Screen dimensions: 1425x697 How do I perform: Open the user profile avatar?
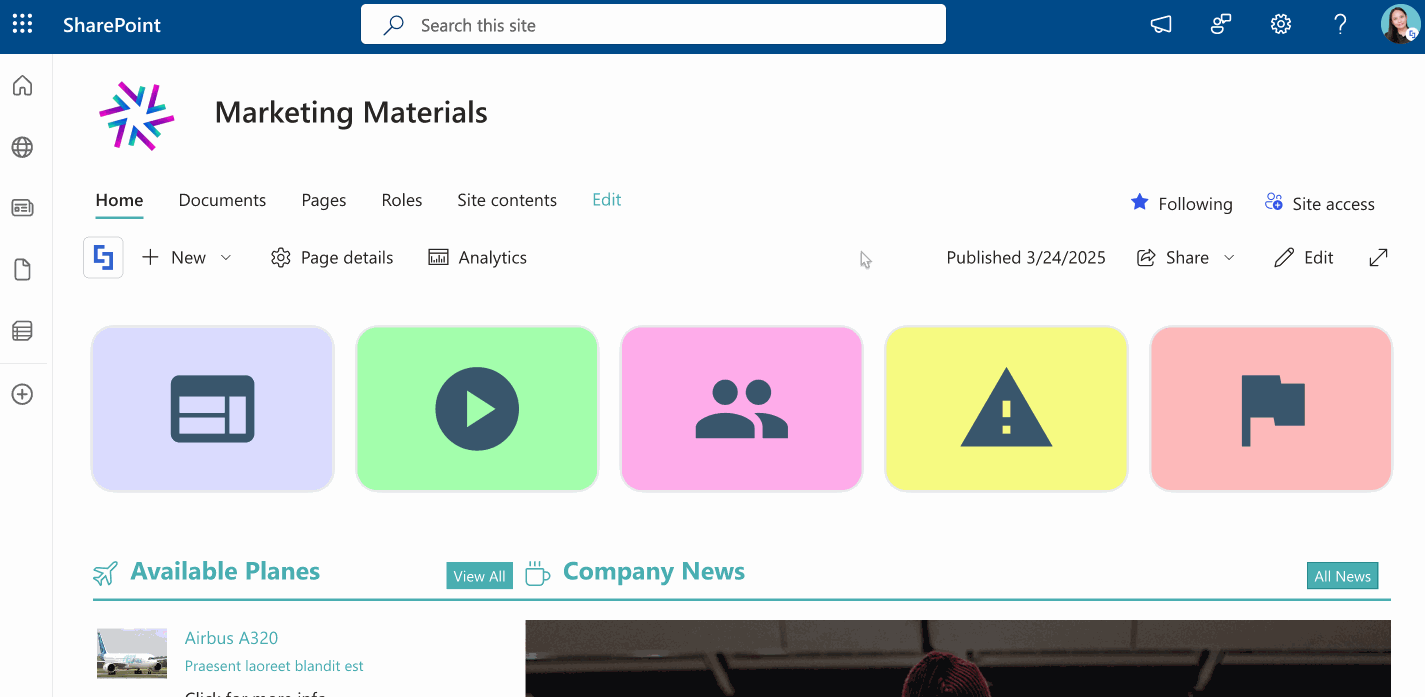tap(1400, 25)
